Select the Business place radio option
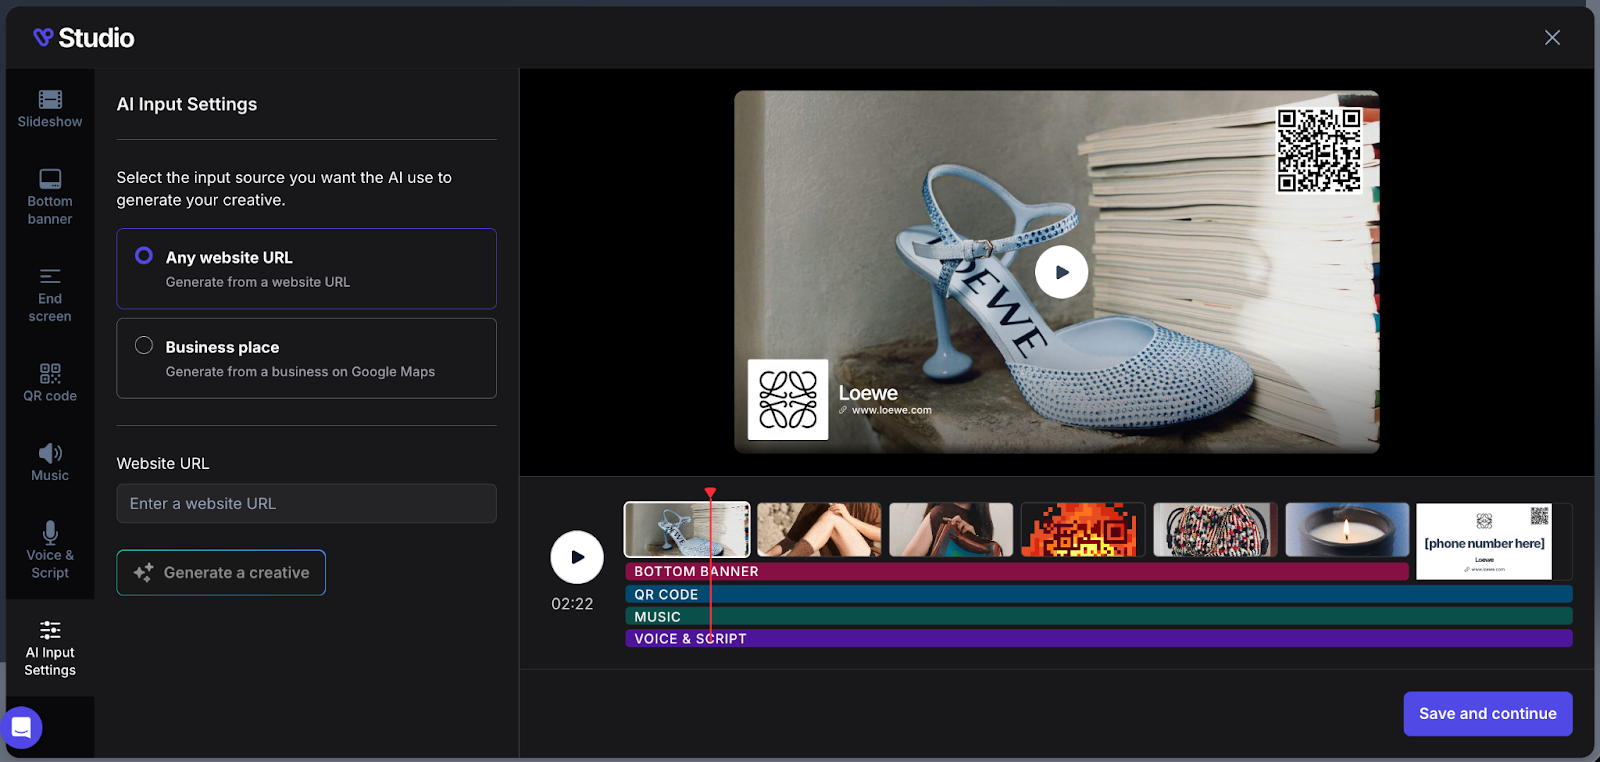 (x=144, y=346)
